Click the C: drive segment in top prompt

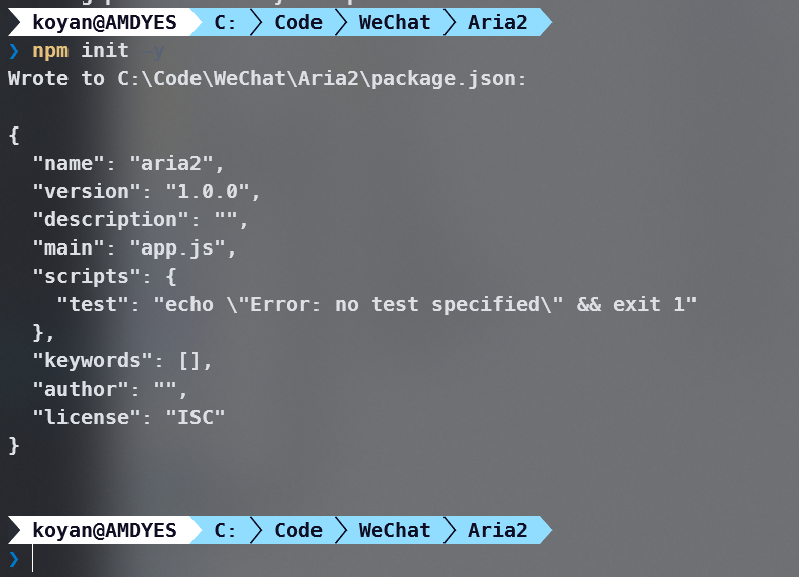click(225, 22)
